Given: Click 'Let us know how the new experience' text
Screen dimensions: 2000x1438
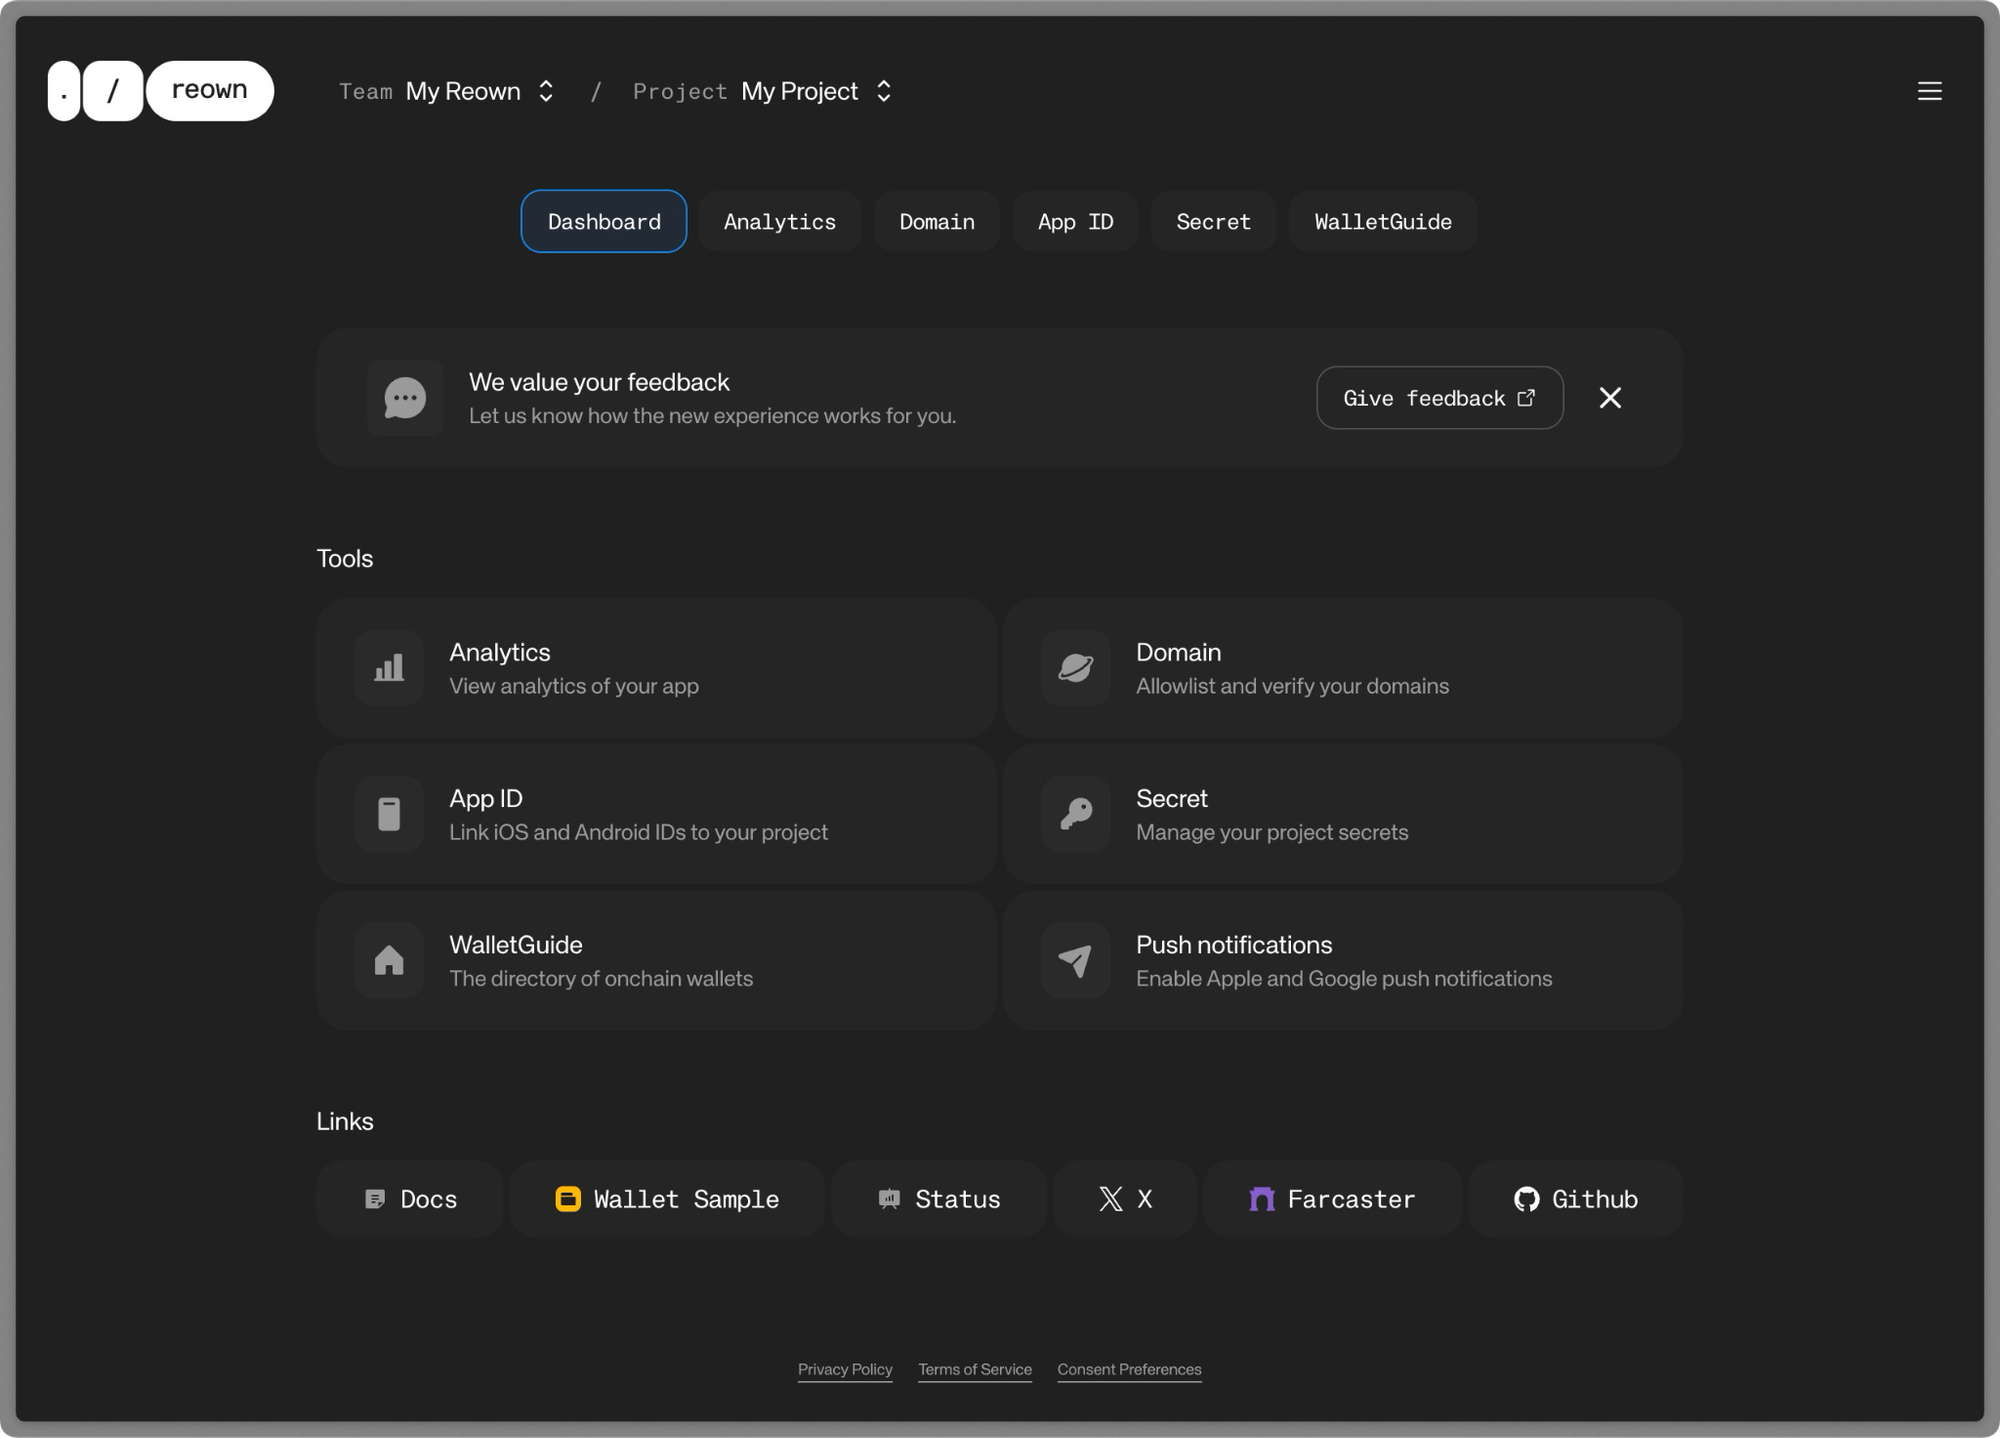Looking at the screenshot, I should click(x=712, y=416).
